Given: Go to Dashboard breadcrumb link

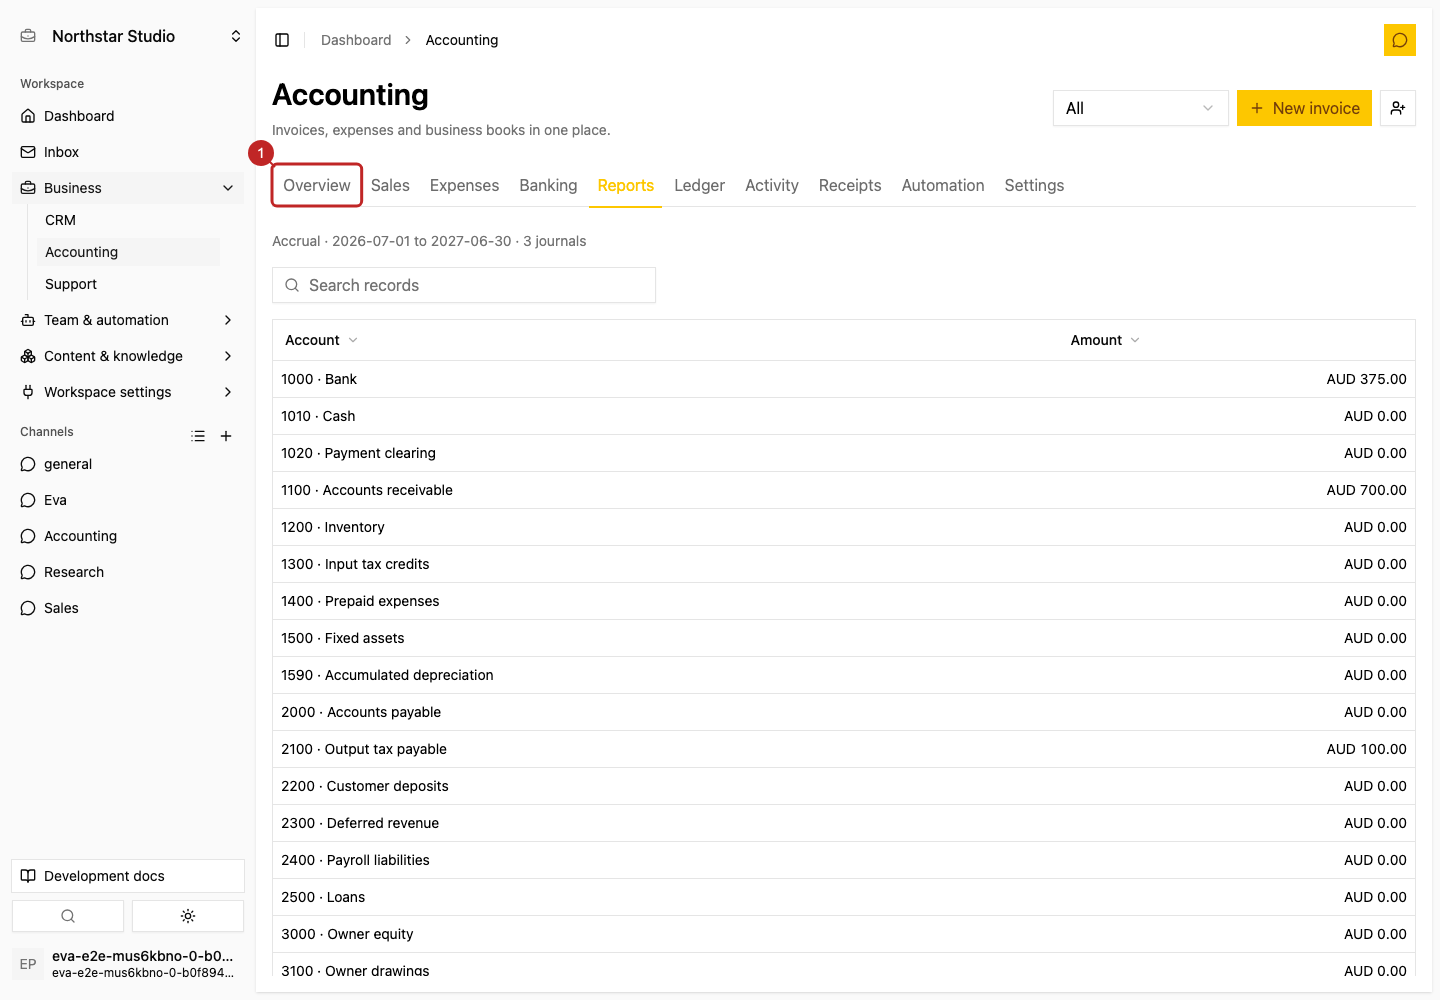Looking at the screenshot, I should pos(356,40).
